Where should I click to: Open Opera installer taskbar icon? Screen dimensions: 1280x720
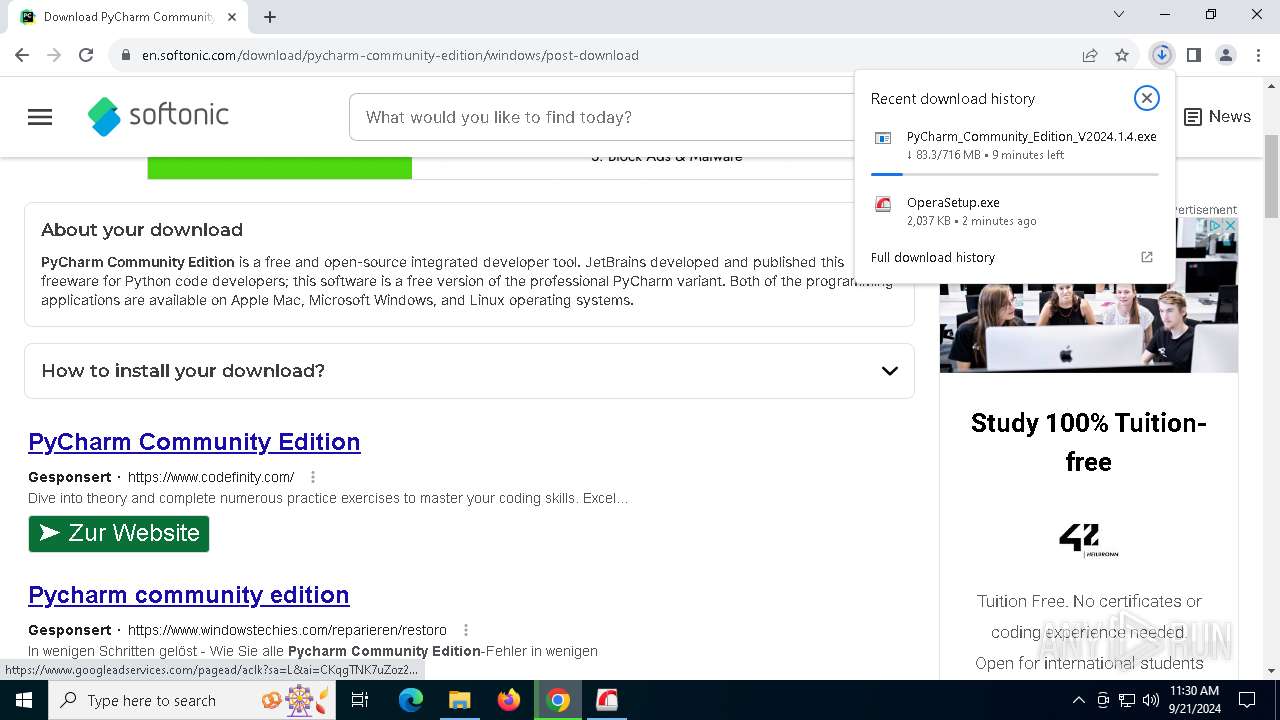pyautogui.click(x=607, y=700)
